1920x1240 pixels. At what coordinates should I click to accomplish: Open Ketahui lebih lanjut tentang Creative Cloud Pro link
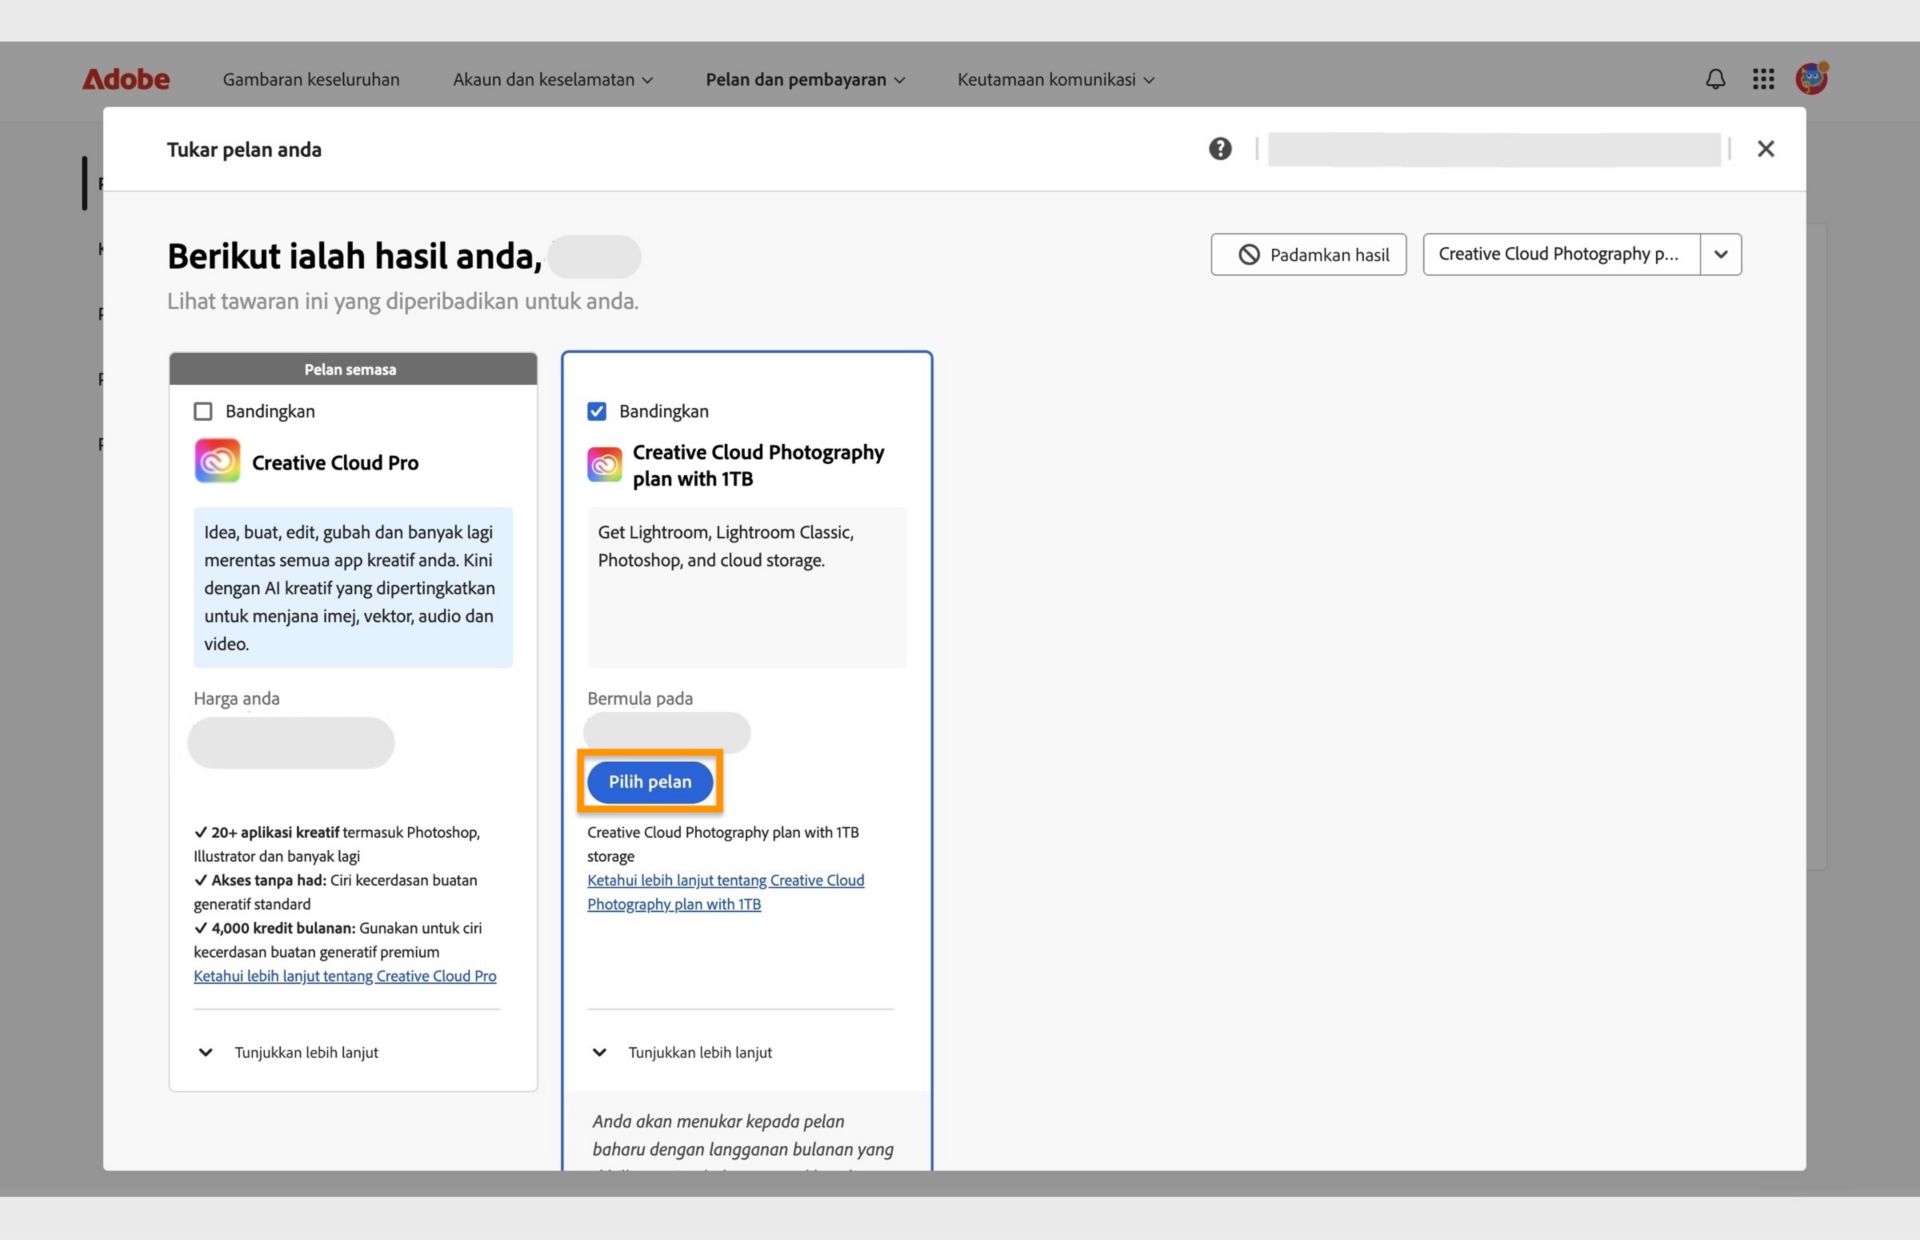[x=345, y=976]
